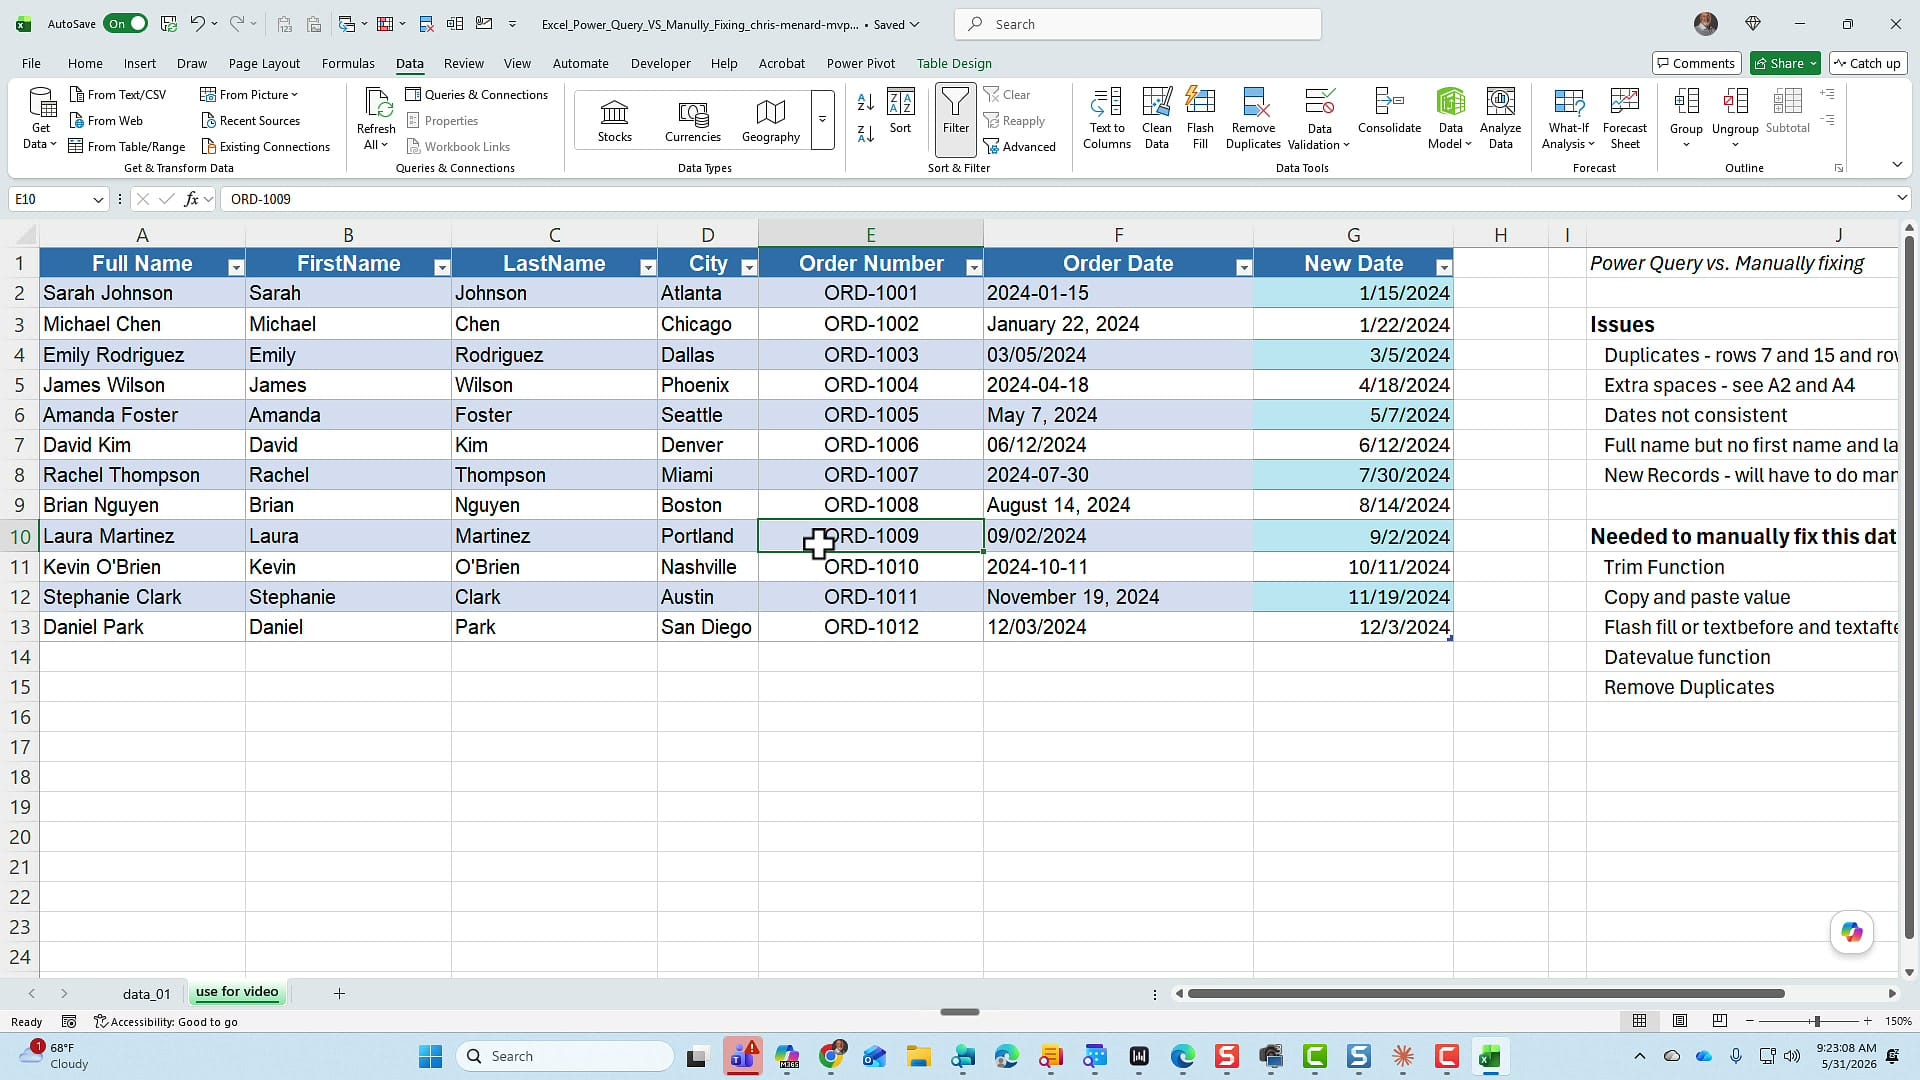Open the Formulas tab

click(x=348, y=63)
